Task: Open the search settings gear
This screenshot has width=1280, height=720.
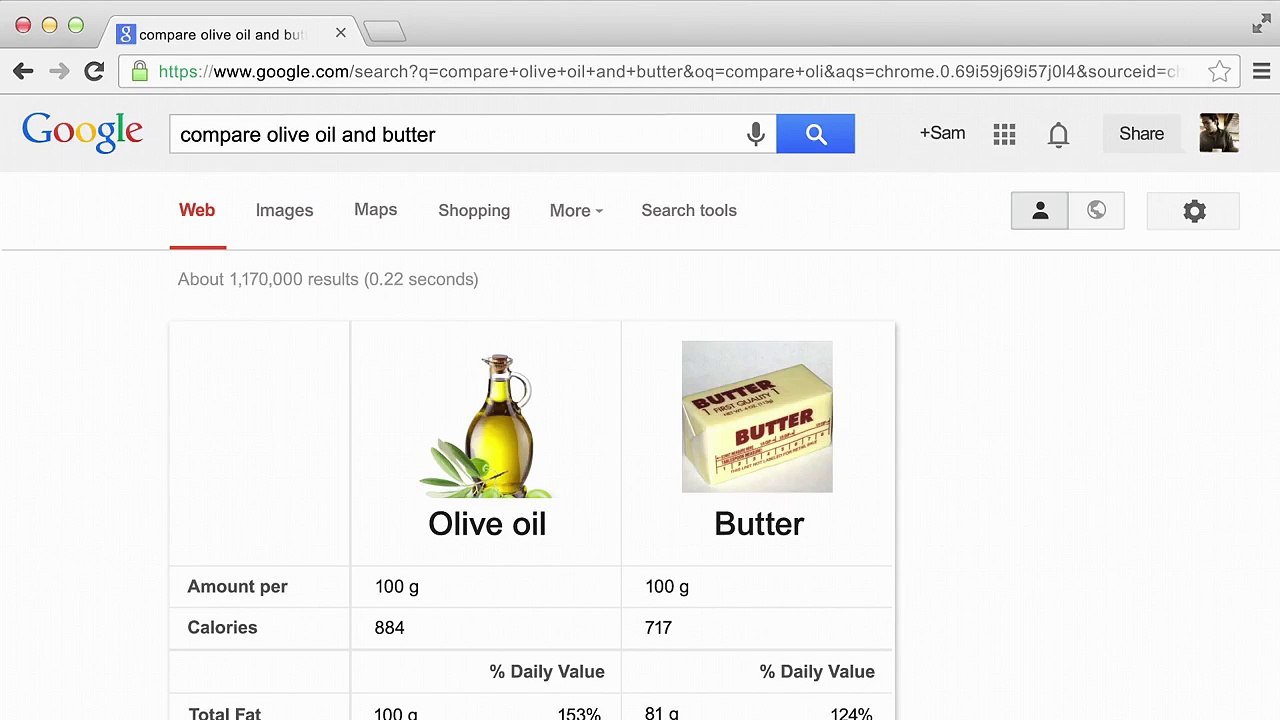Action: coord(1194,211)
